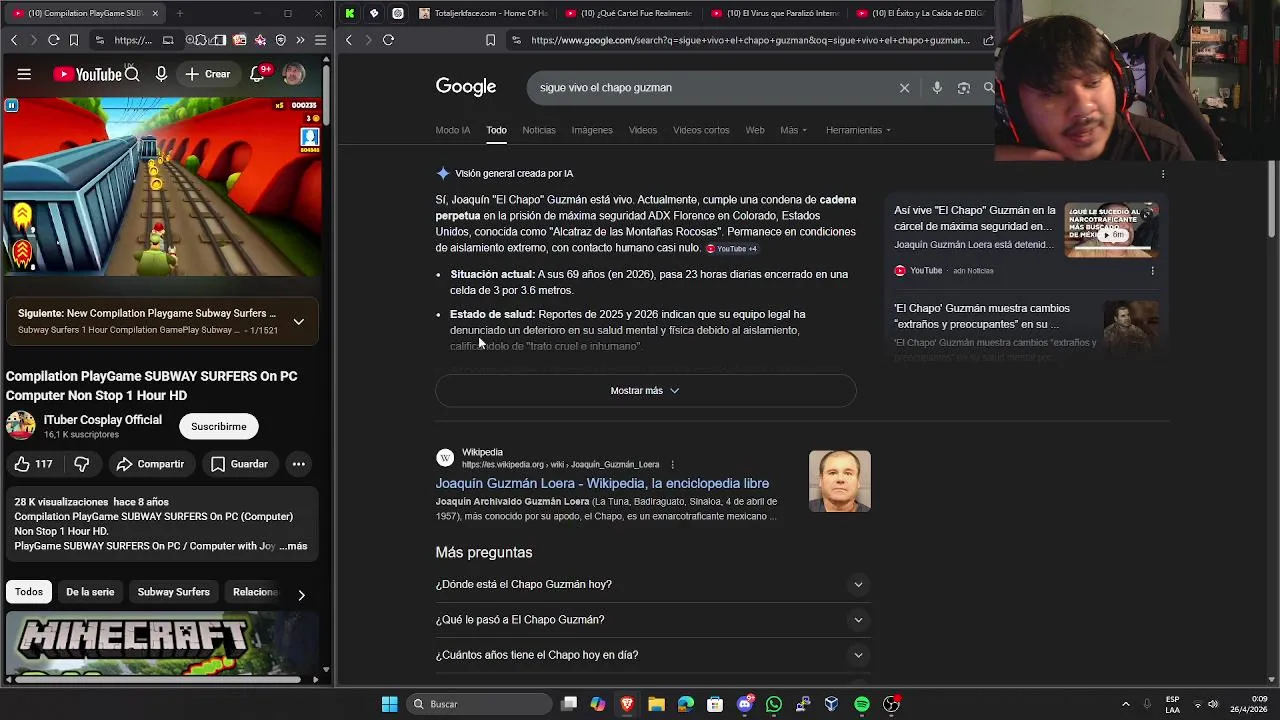This screenshot has height=720, width=1280.
Task: Open the Windows Start menu
Action: (x=389, y=704)
